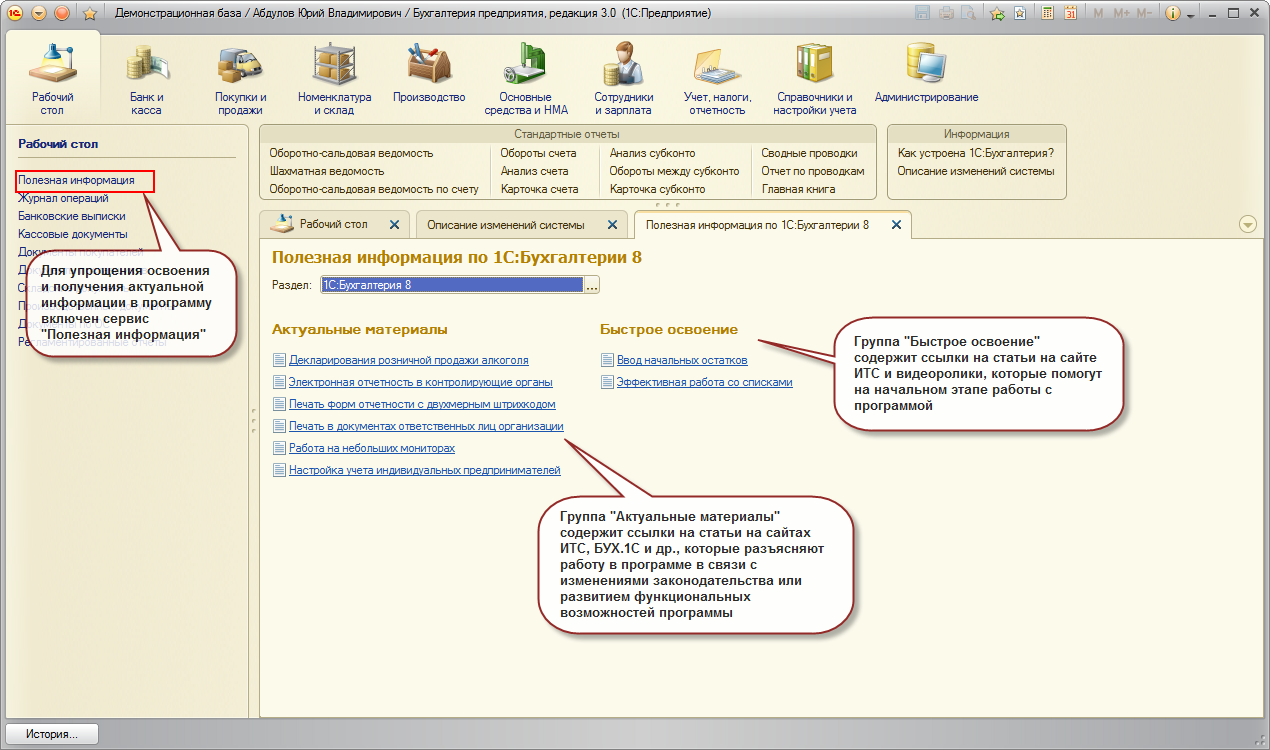This screenshot has width=1270, height=750.
Task: Click the print icon in title bar
Action: [x=945, y=14]
